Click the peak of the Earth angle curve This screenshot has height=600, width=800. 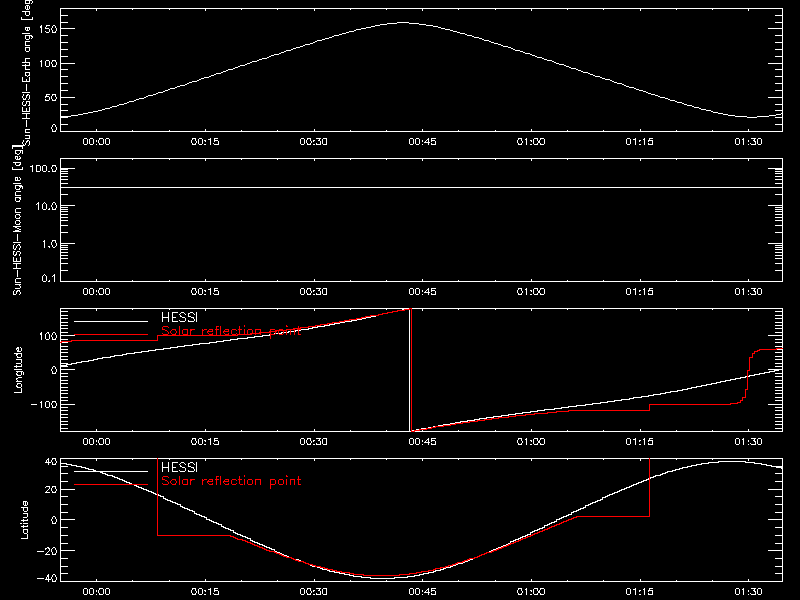point(403,22)
